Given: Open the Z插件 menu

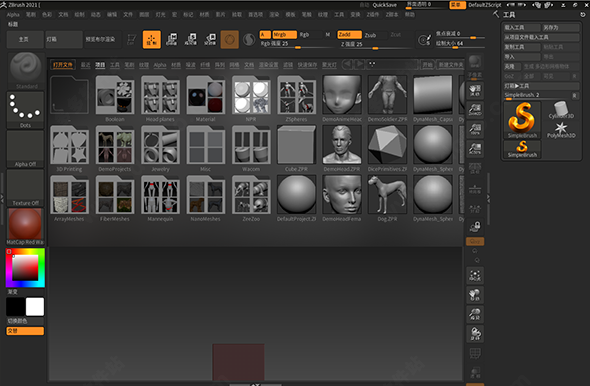Looking at the screenshot, I should [x=373, y=15].
